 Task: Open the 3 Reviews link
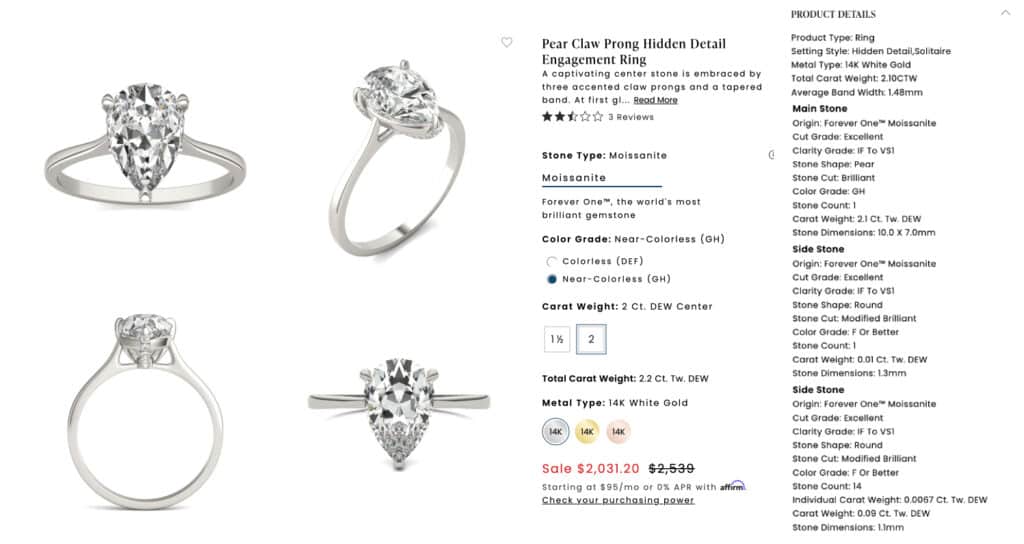(x=631, y=117)
